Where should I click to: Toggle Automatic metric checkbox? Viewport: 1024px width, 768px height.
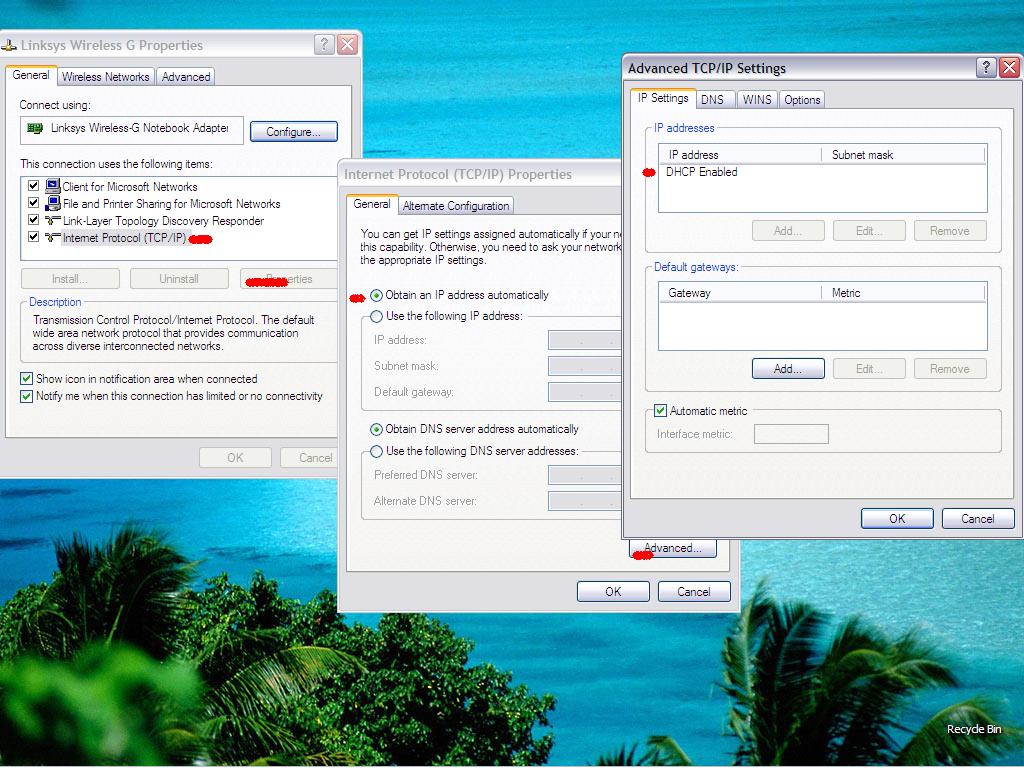(x=660, y=411)
